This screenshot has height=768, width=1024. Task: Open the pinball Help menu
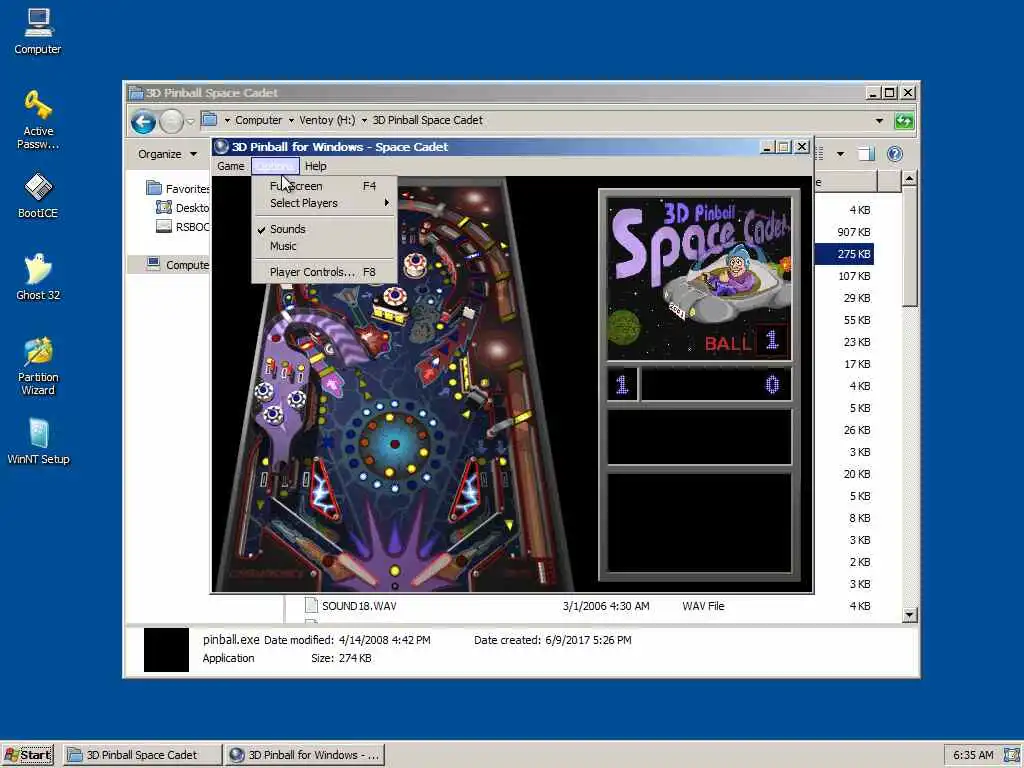(x=315, y=166)
